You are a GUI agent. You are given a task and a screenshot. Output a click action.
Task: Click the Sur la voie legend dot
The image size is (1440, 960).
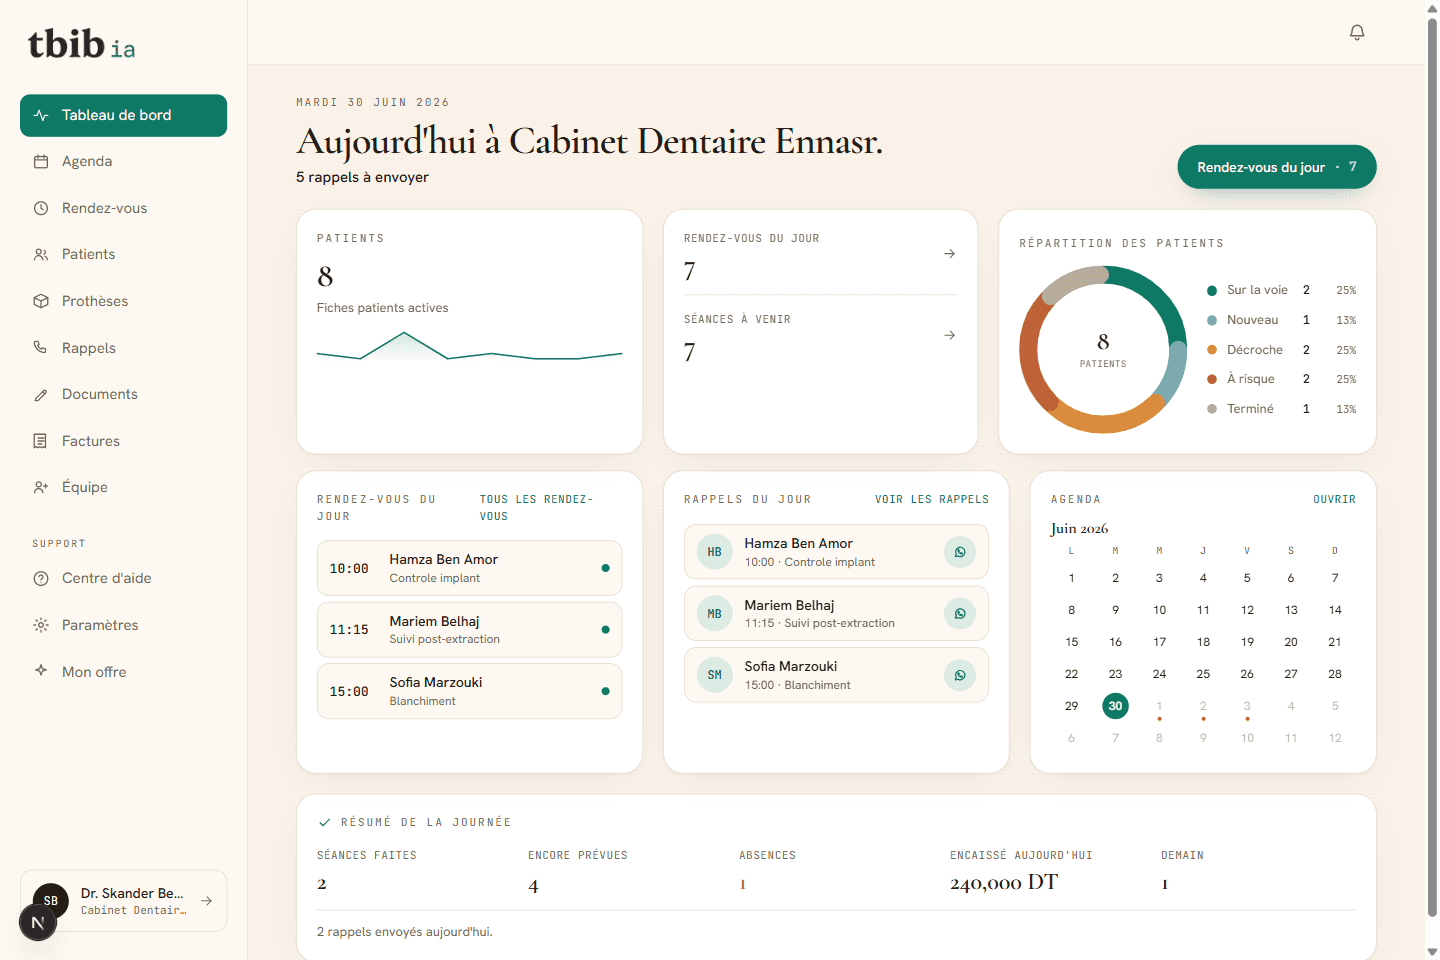[1212, 290]
